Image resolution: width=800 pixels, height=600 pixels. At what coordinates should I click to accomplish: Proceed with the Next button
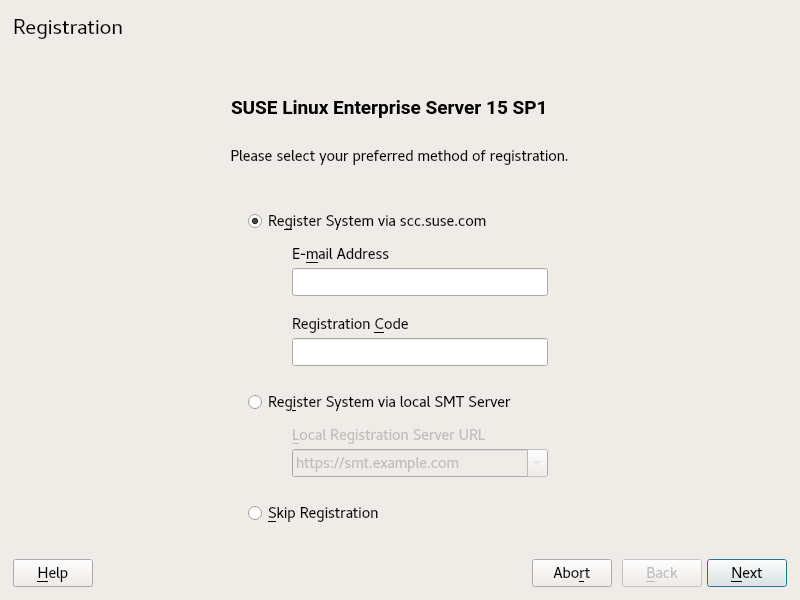coord(747,573)
